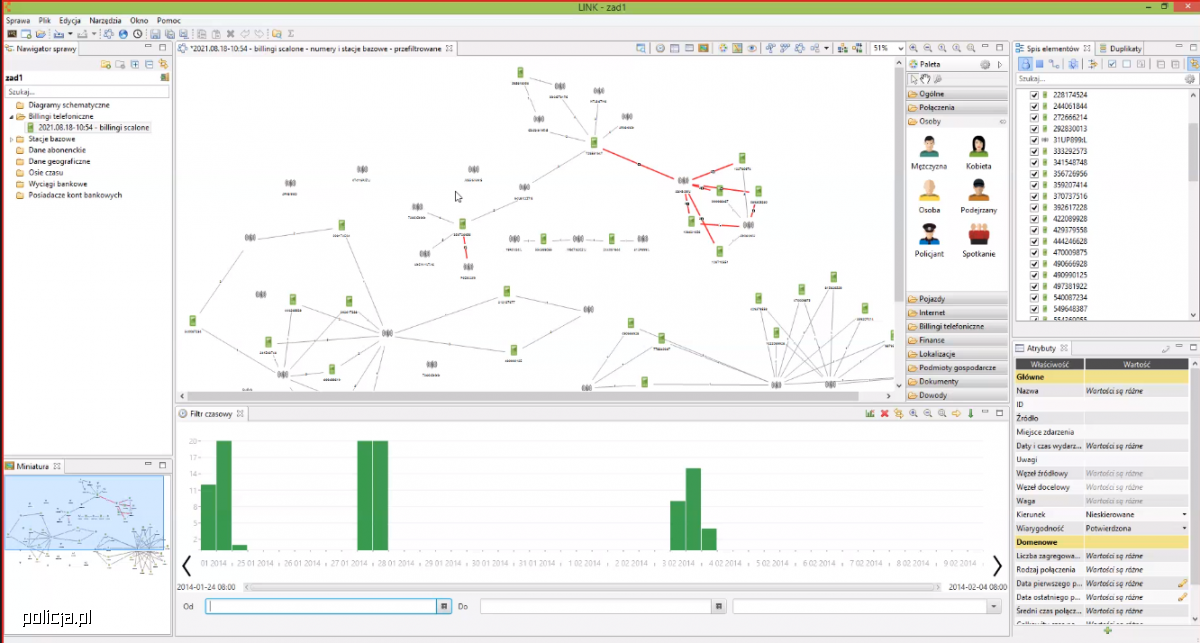The height and width of the screenshot is (643, 1200).
Task: Select the arrow pointer tool in Paleta
Action: pos(913,78)
